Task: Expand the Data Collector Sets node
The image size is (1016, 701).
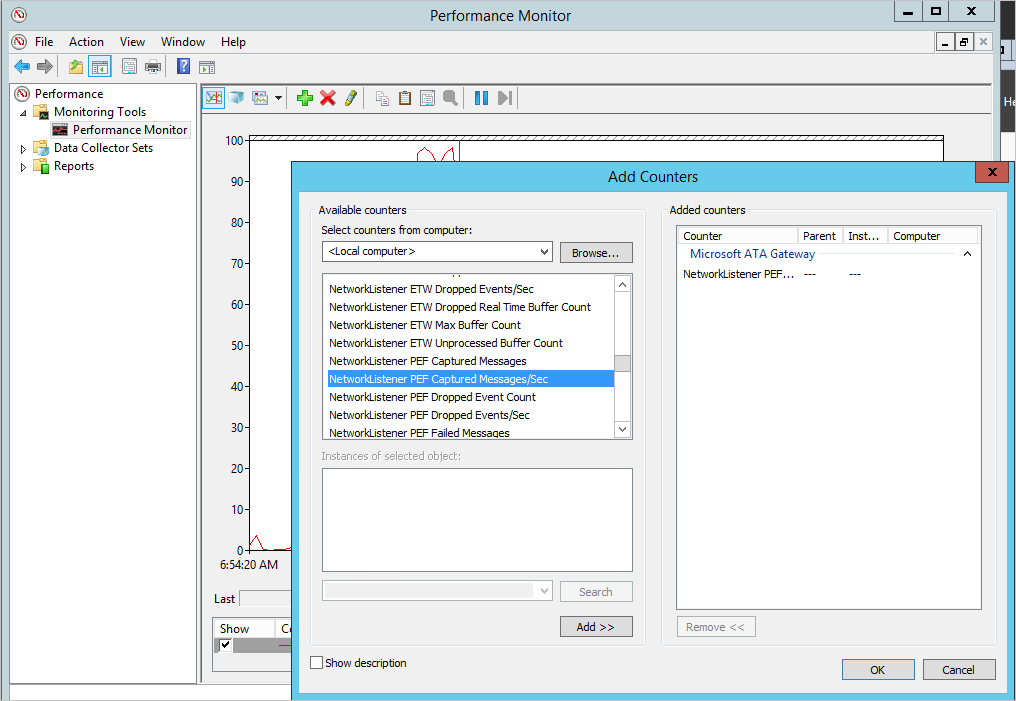Action: click(23, 149)
